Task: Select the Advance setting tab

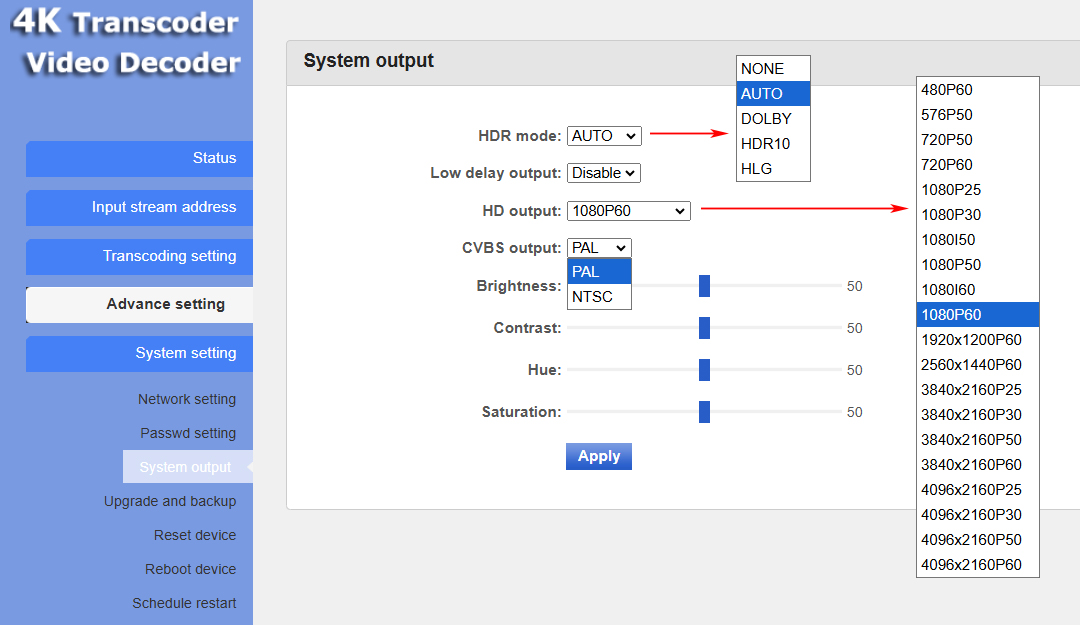Action: (139, 305)
